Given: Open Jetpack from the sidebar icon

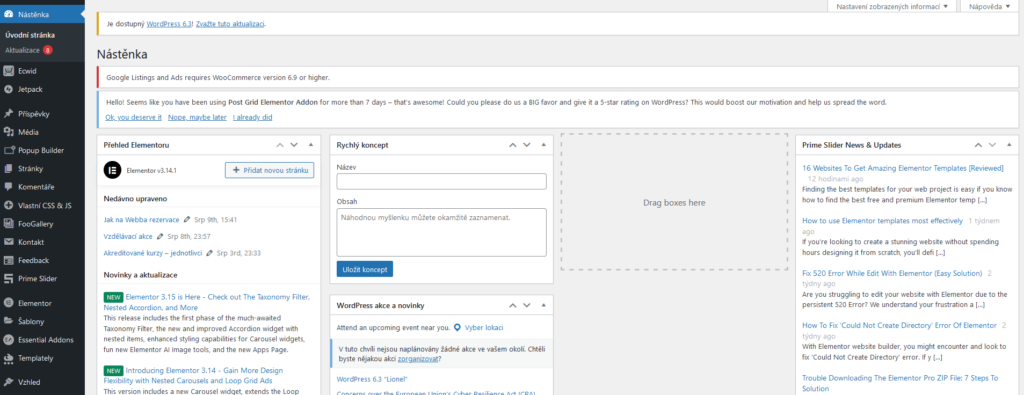Looking at the screenshot, I should point(8,89).
